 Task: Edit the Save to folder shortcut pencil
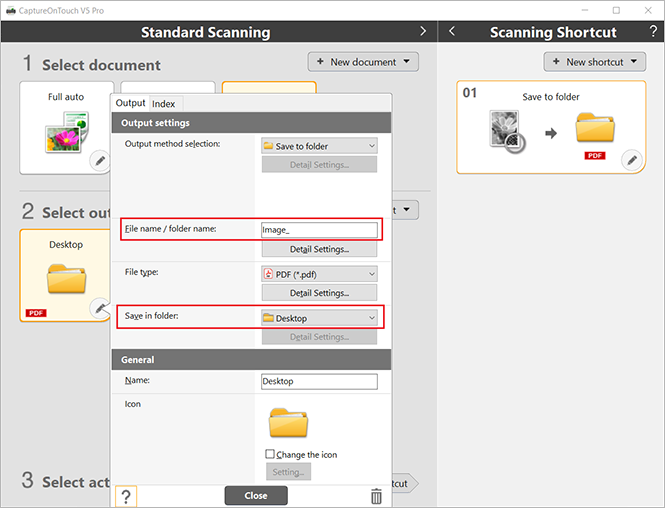click(632, 160)
